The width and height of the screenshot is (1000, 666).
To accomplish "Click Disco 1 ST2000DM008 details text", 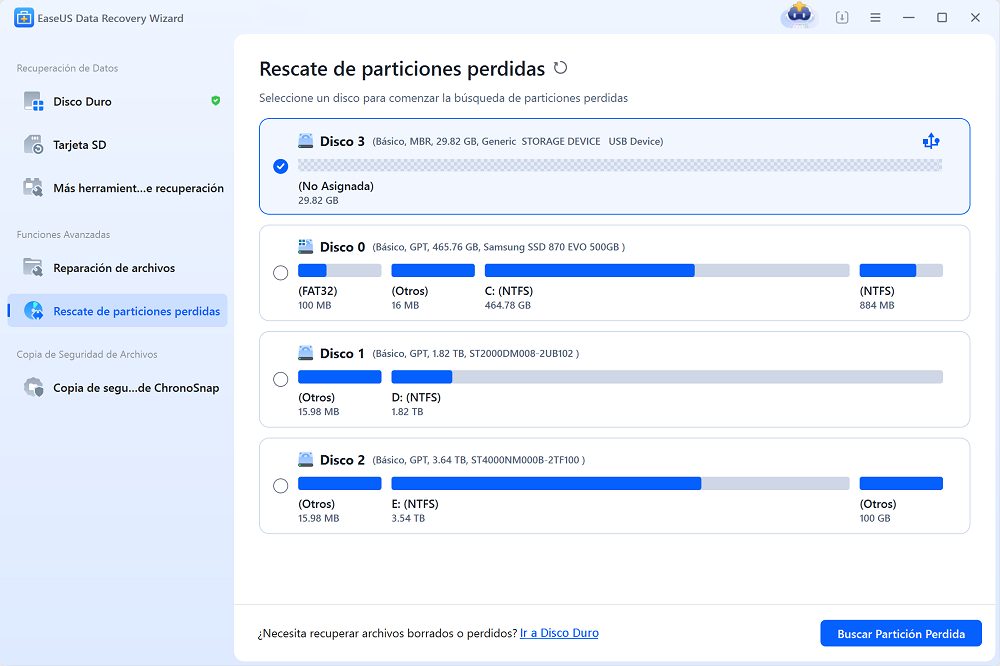I will click(x=476, y=353).
